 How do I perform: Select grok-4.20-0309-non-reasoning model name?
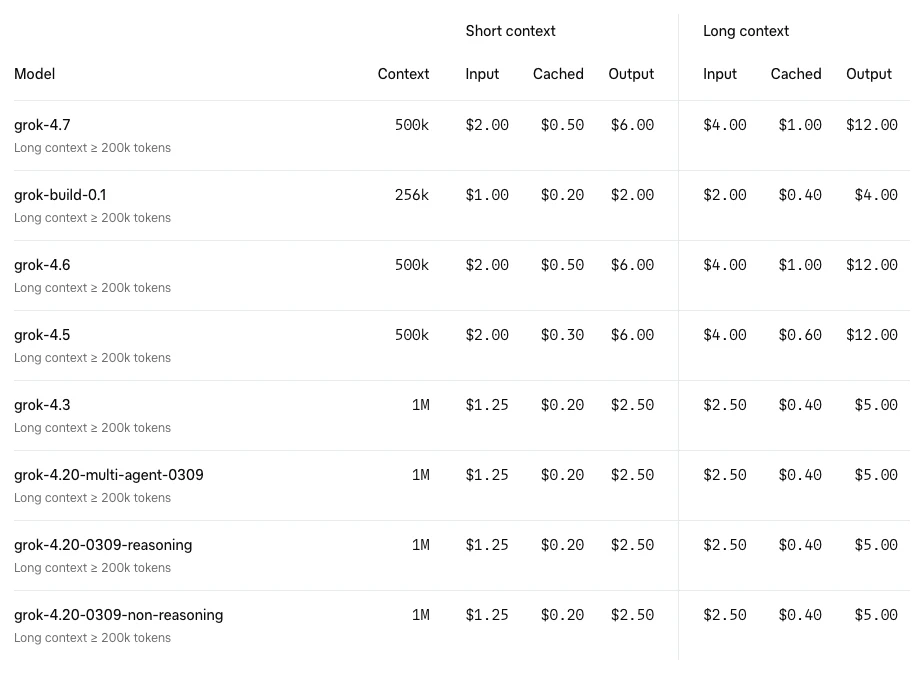point(118,615)
